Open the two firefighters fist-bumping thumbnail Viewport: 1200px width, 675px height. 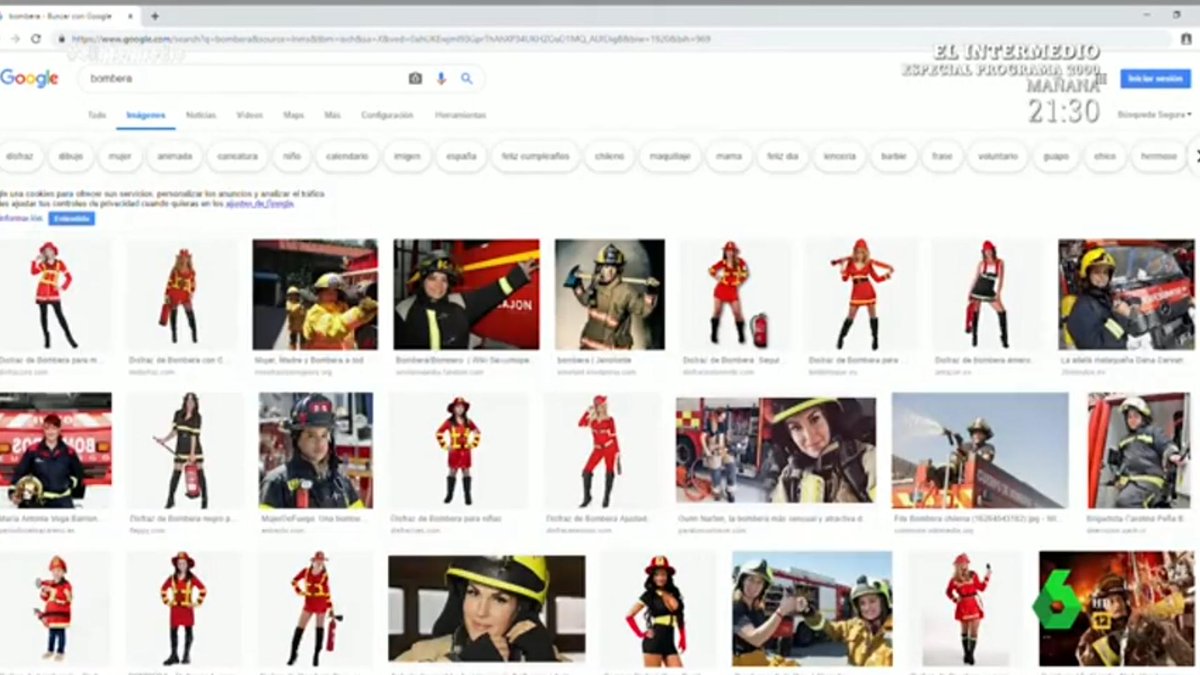(x=812, y=609)
